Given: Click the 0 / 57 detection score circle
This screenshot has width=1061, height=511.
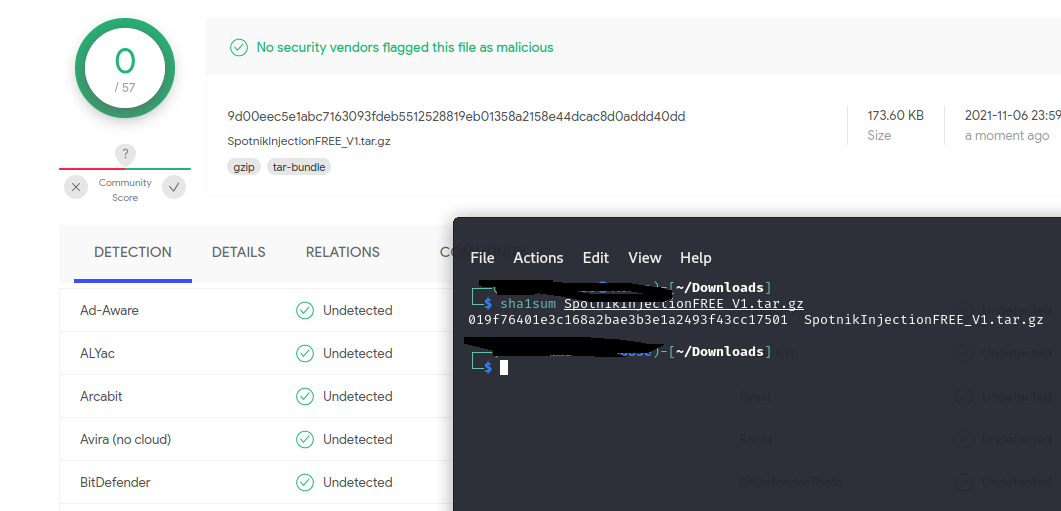Looking at the screenshot, I should click(x=125, y=68).
